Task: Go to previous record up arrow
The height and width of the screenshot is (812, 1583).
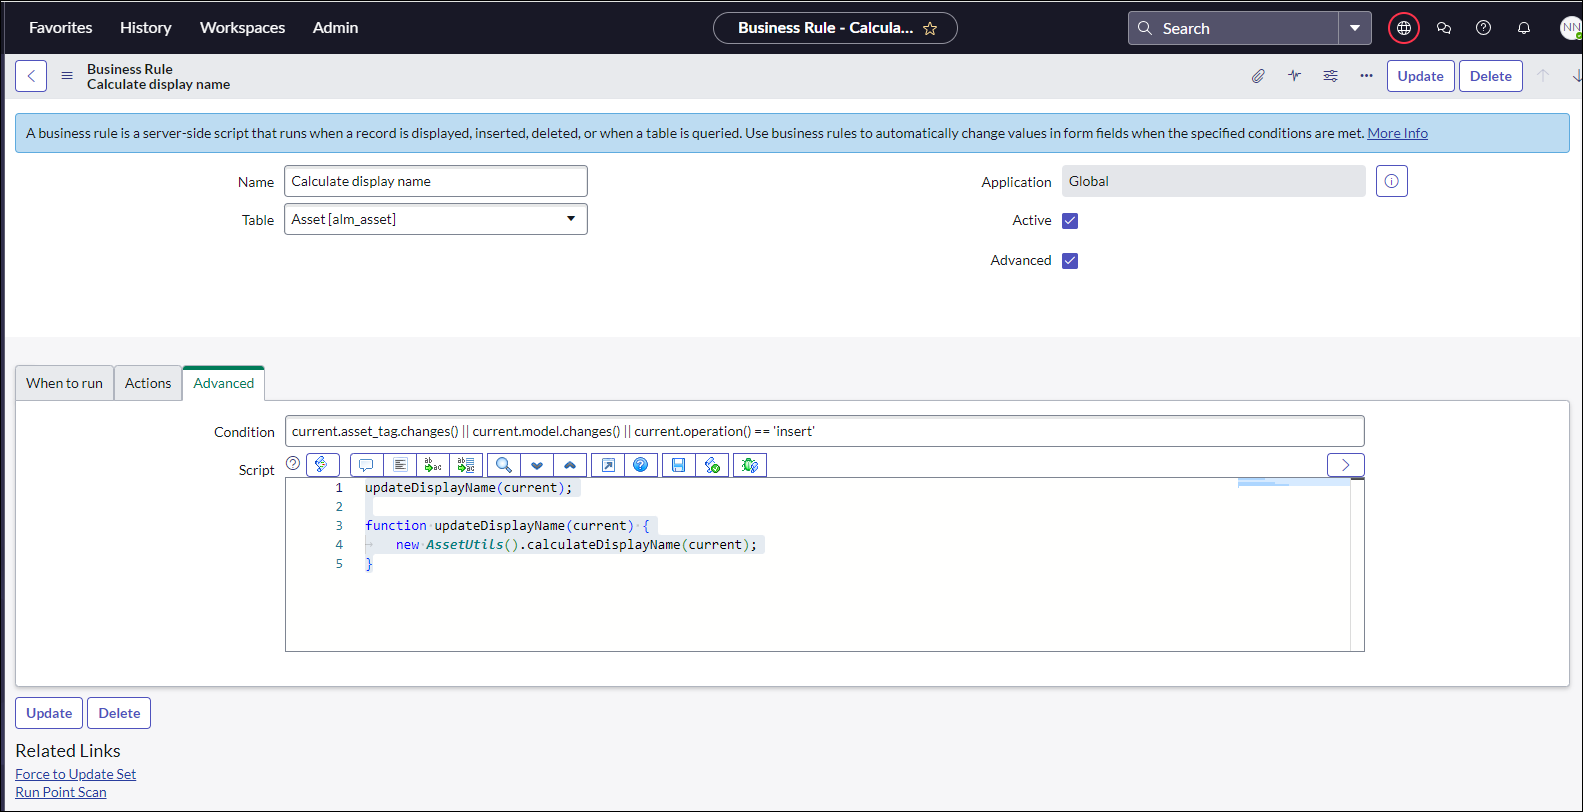Action: (1543, 76)
